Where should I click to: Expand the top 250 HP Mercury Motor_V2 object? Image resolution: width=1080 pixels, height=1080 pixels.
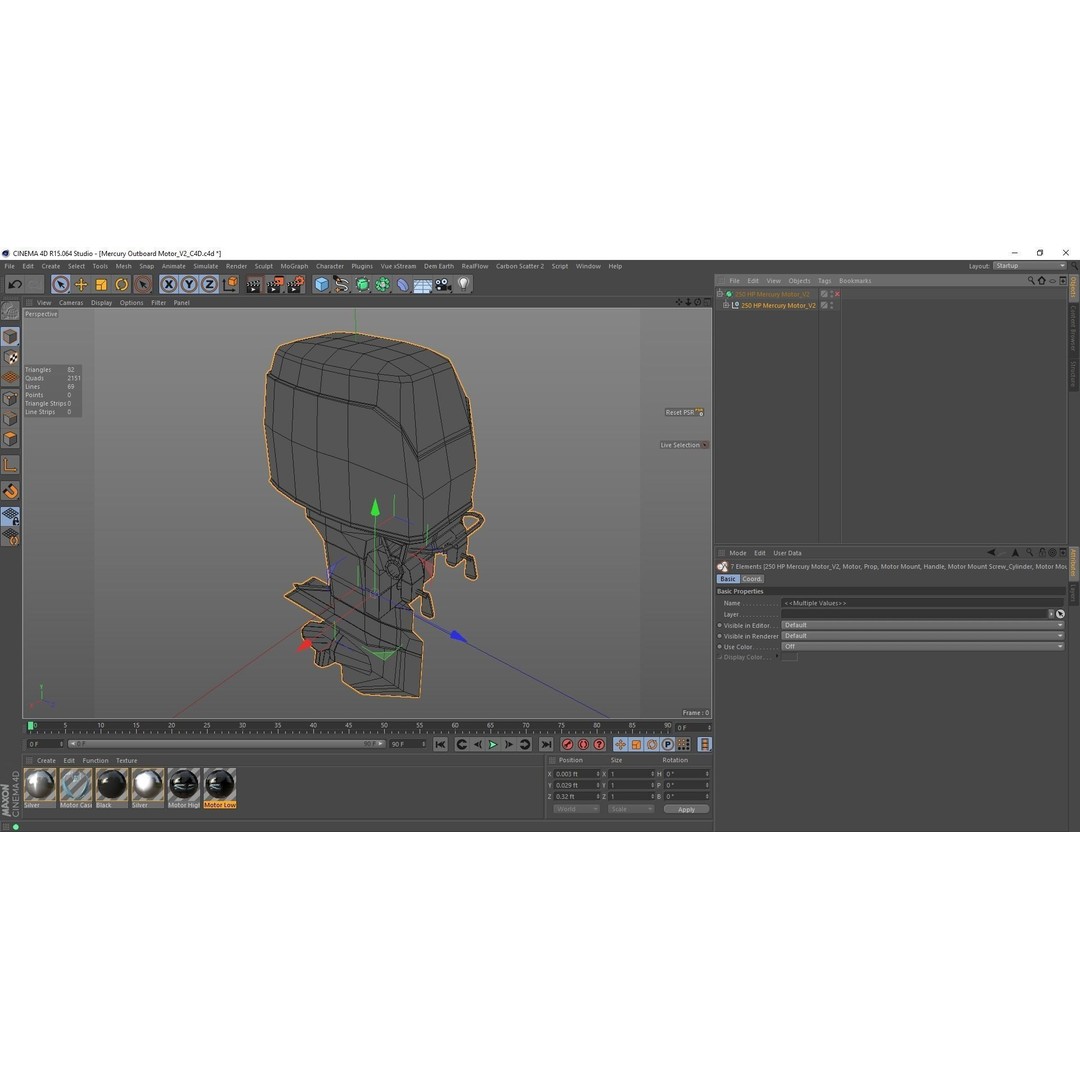[x=720, y=294]
